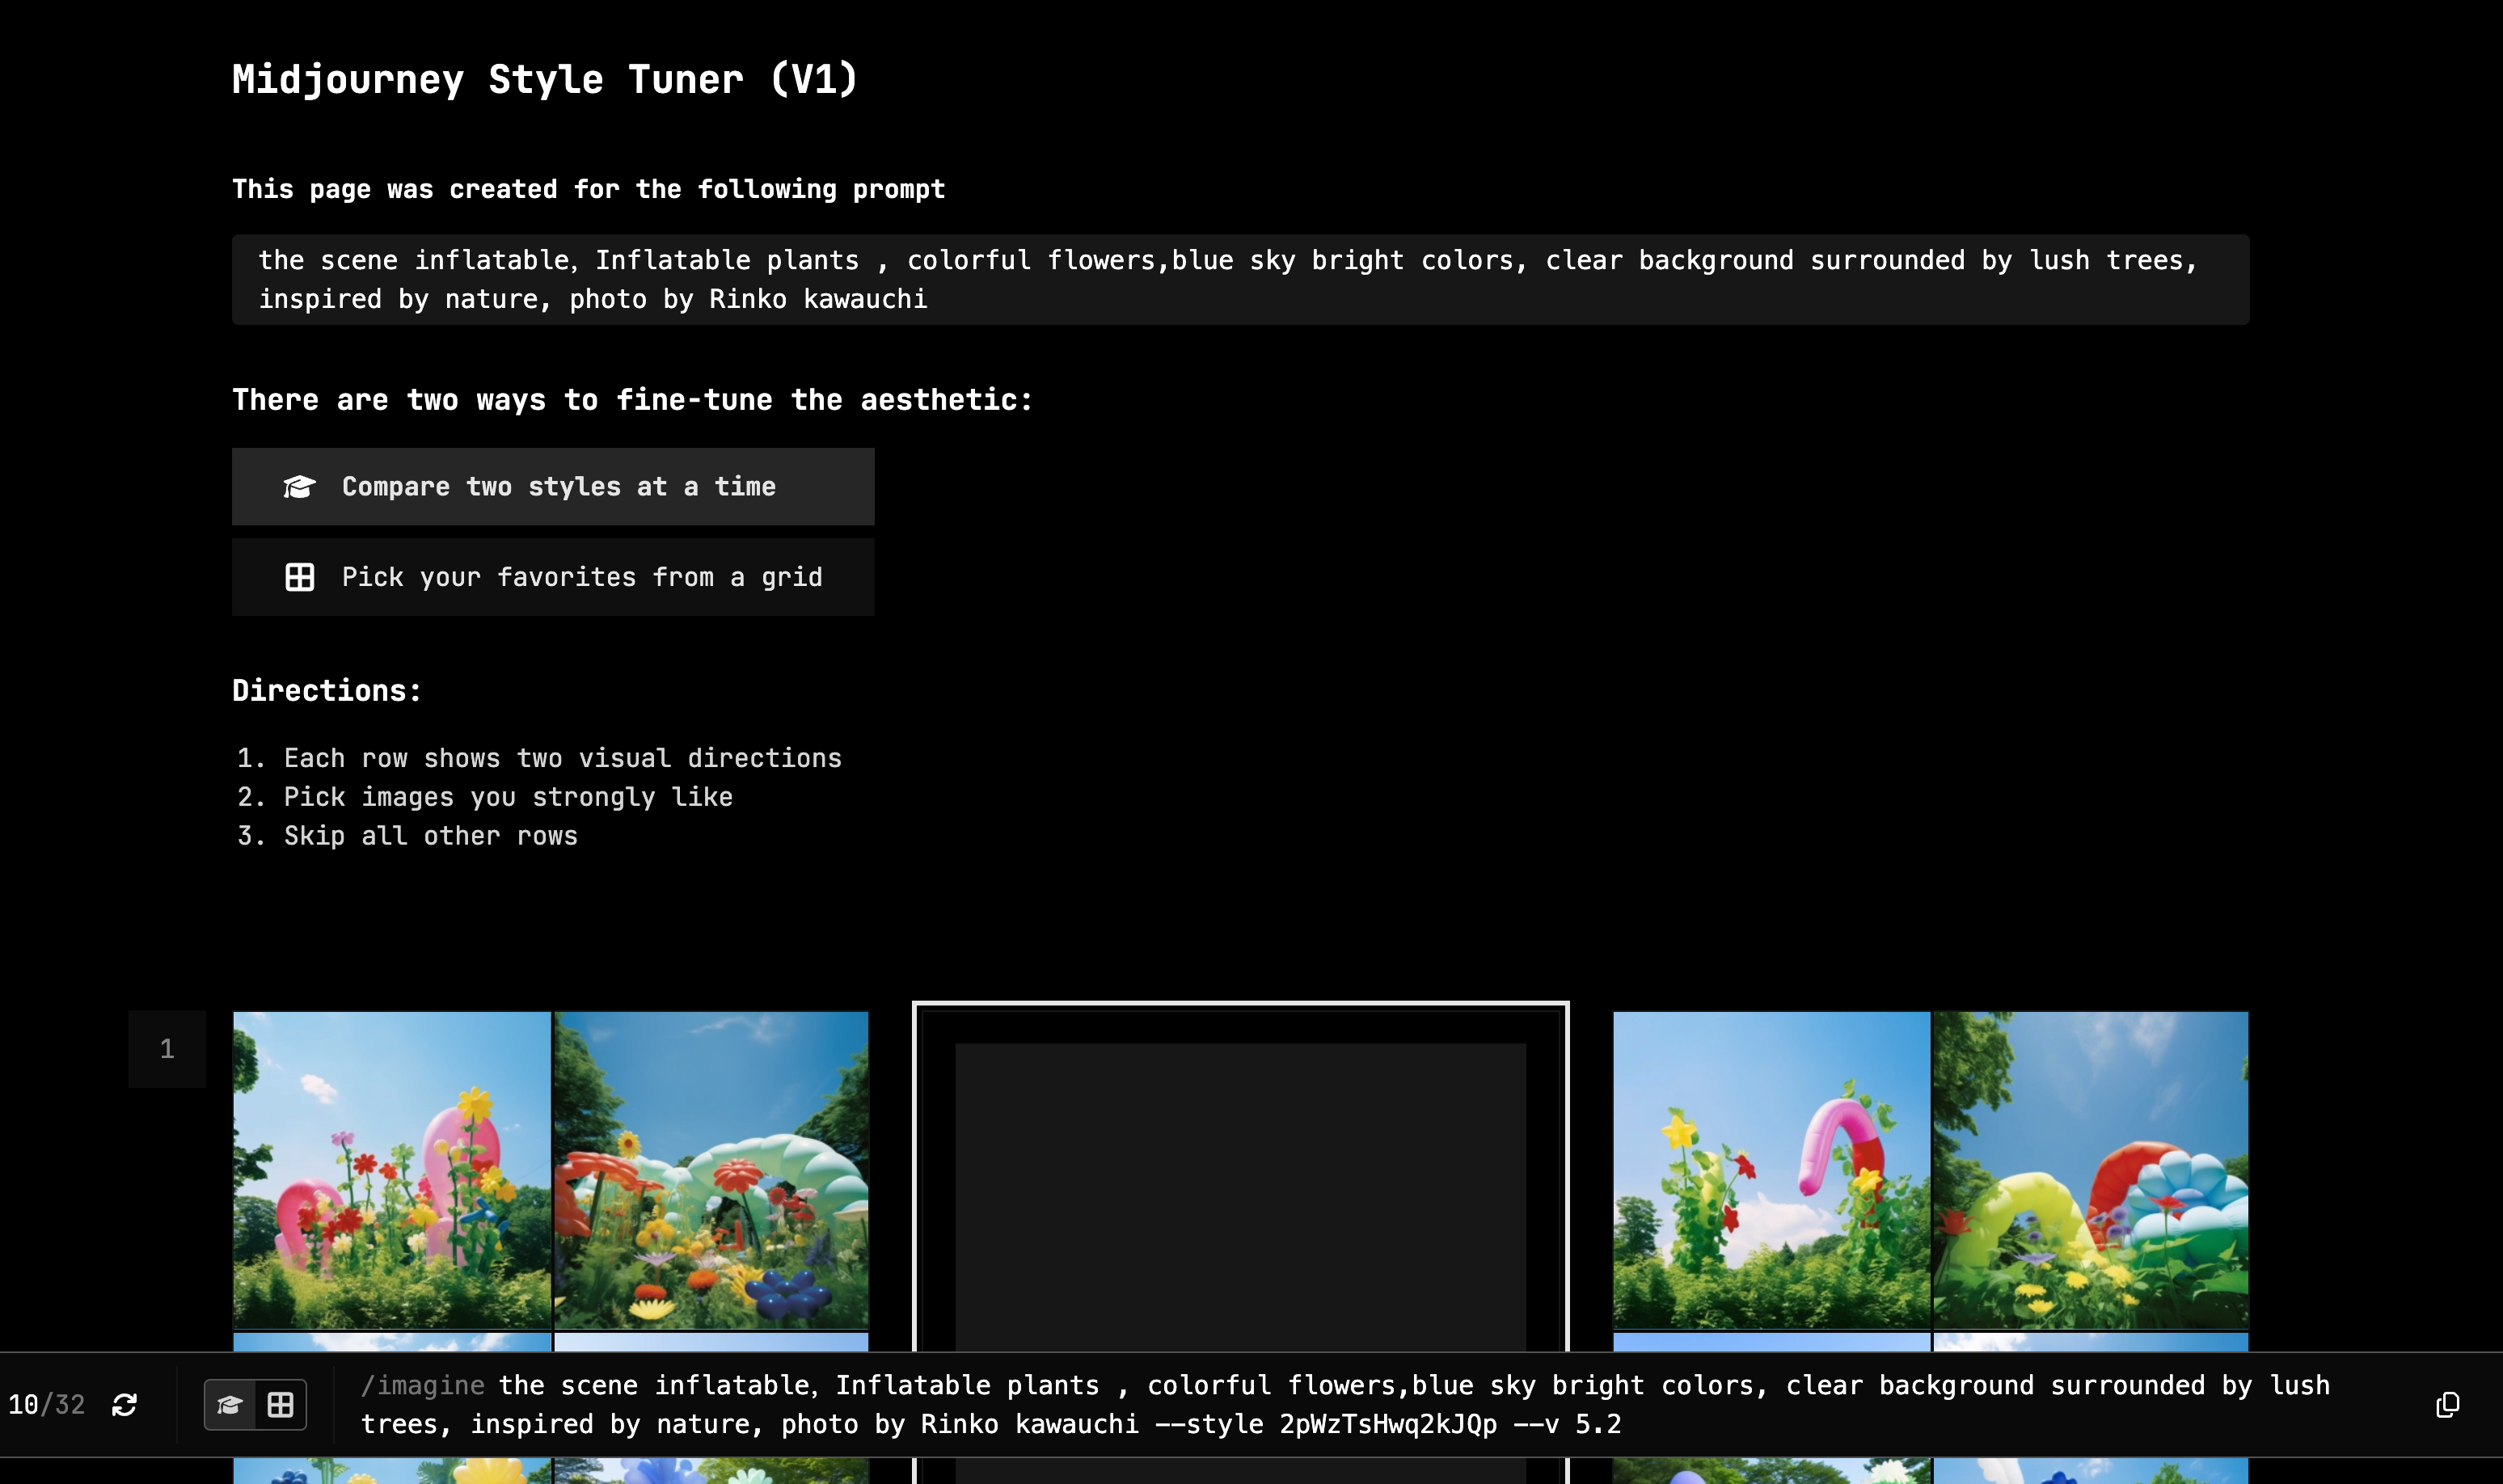Click the partially visible blue flower thumbnail at bottom-left

[x=391, y=1471]
